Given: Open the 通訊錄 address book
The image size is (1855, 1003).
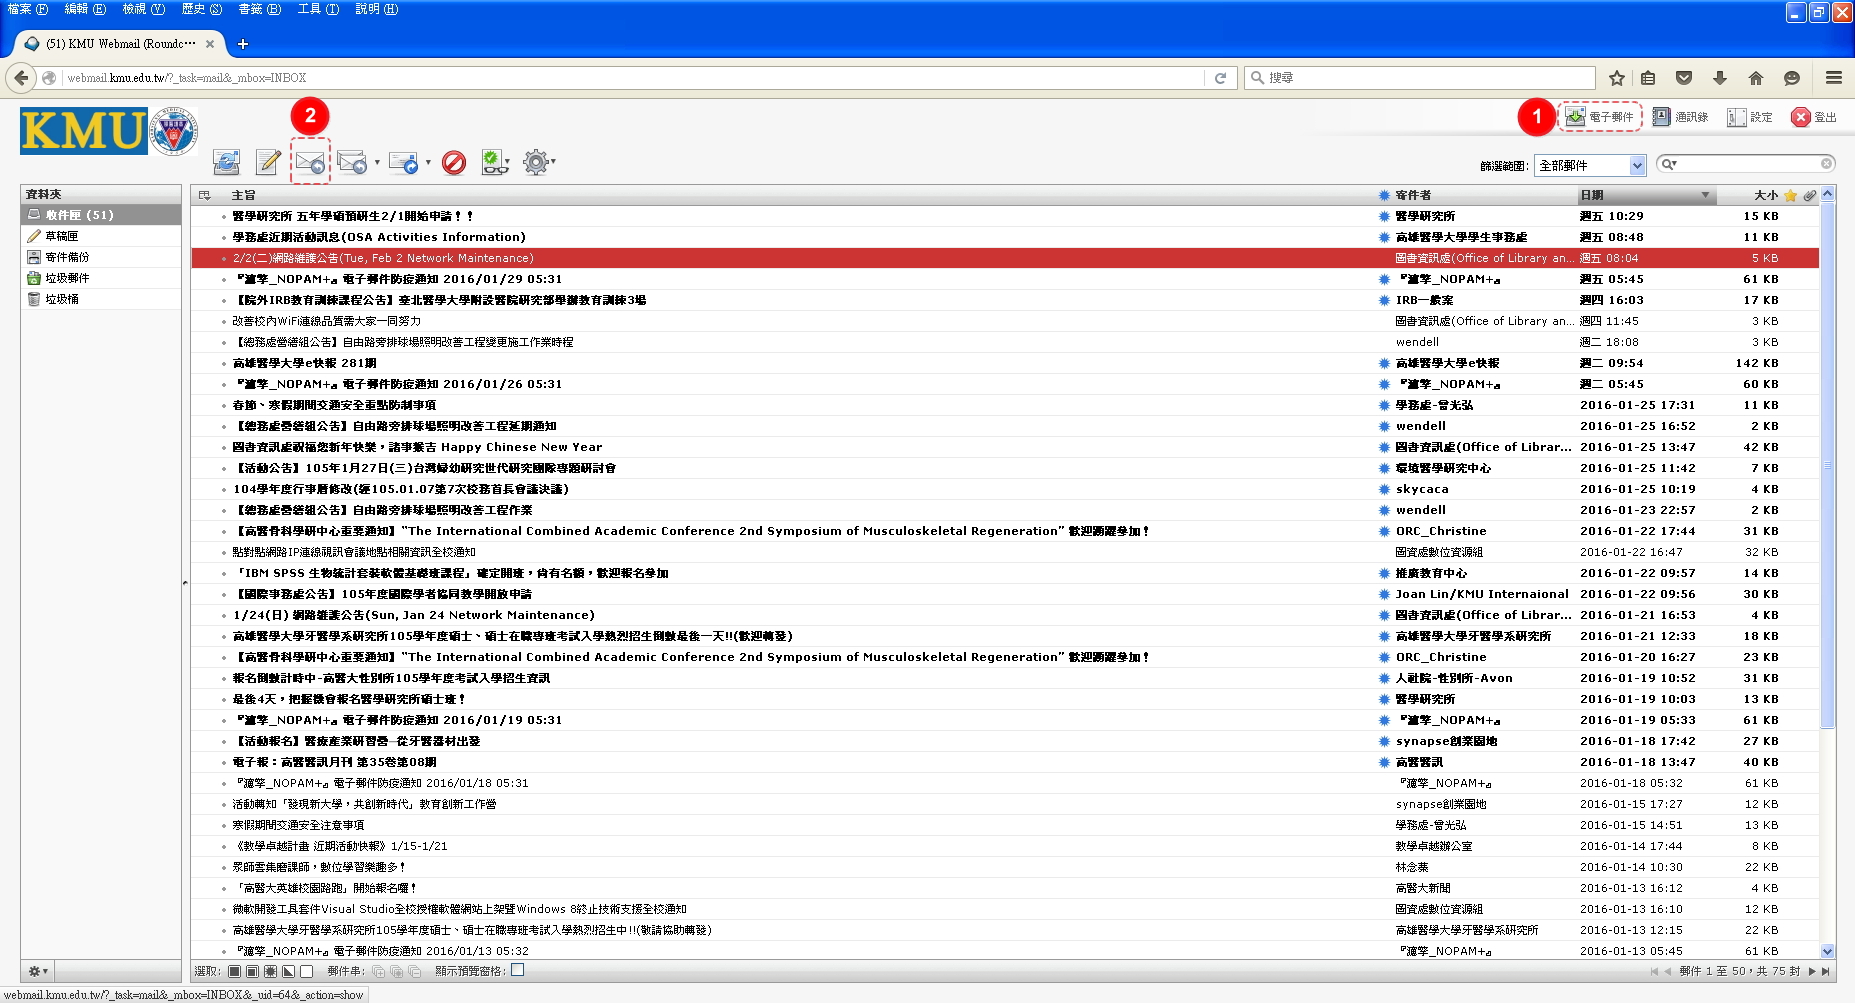Looking at the screenshot, I should (1680, 117).
